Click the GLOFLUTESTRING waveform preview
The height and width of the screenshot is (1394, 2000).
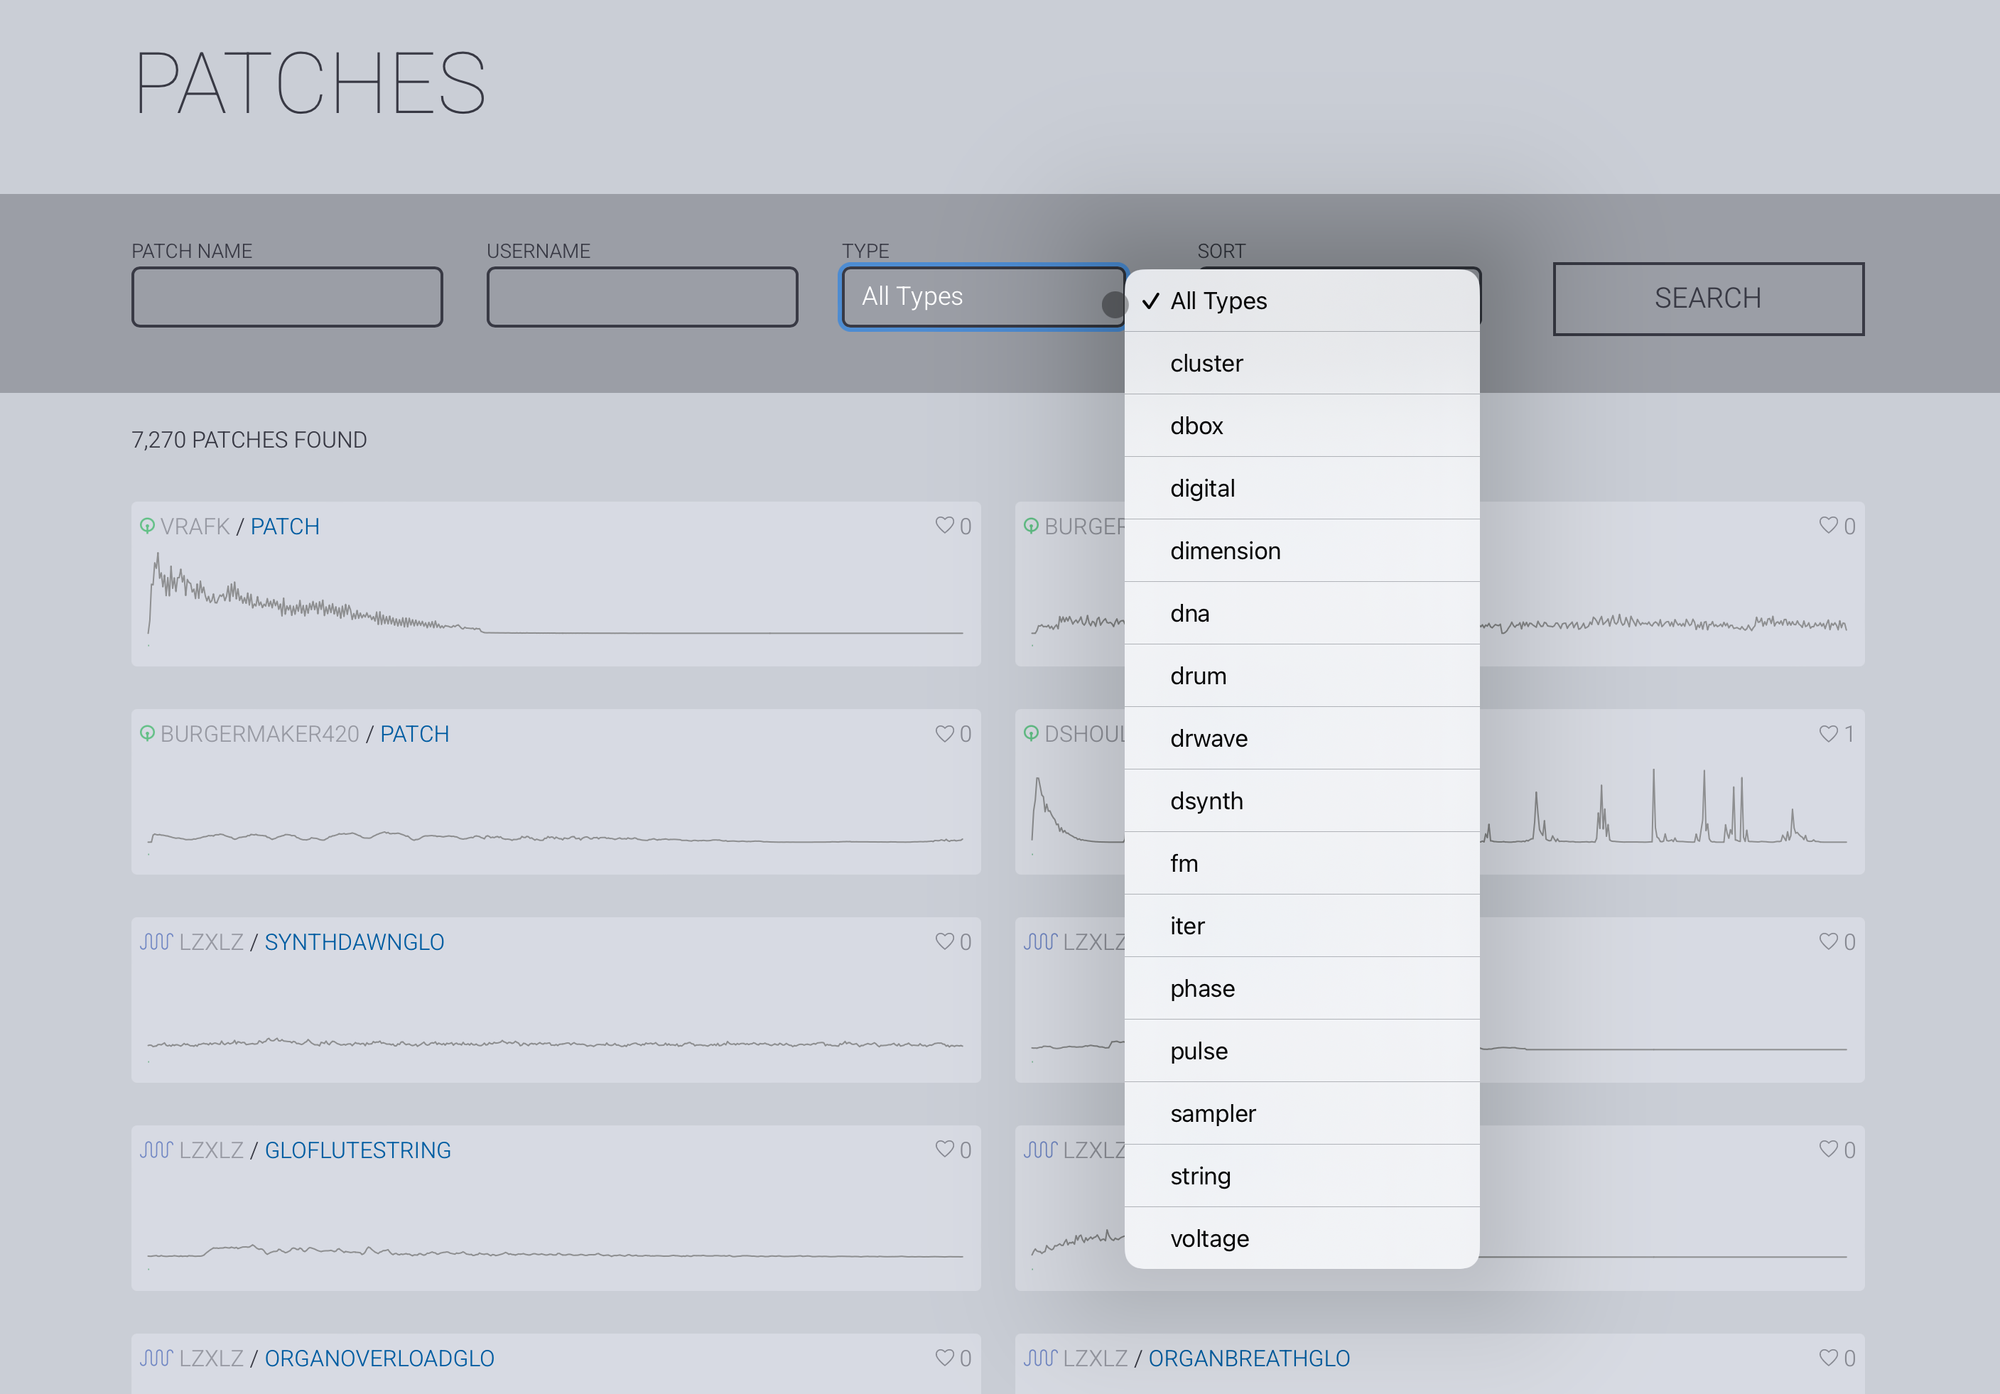click(556, 1252)
